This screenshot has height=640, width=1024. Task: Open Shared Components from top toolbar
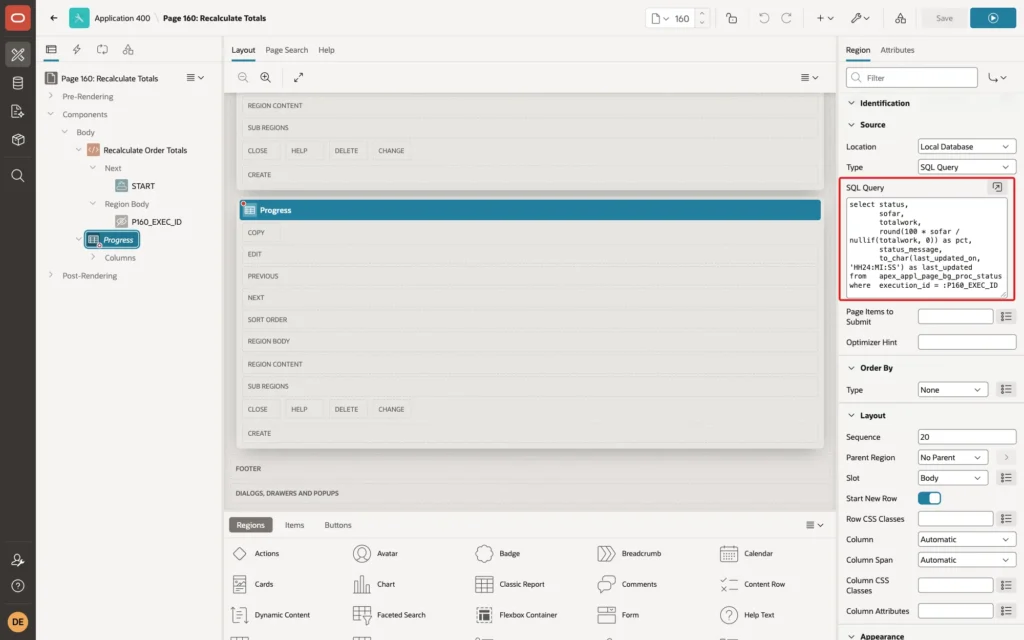point(900,18)
